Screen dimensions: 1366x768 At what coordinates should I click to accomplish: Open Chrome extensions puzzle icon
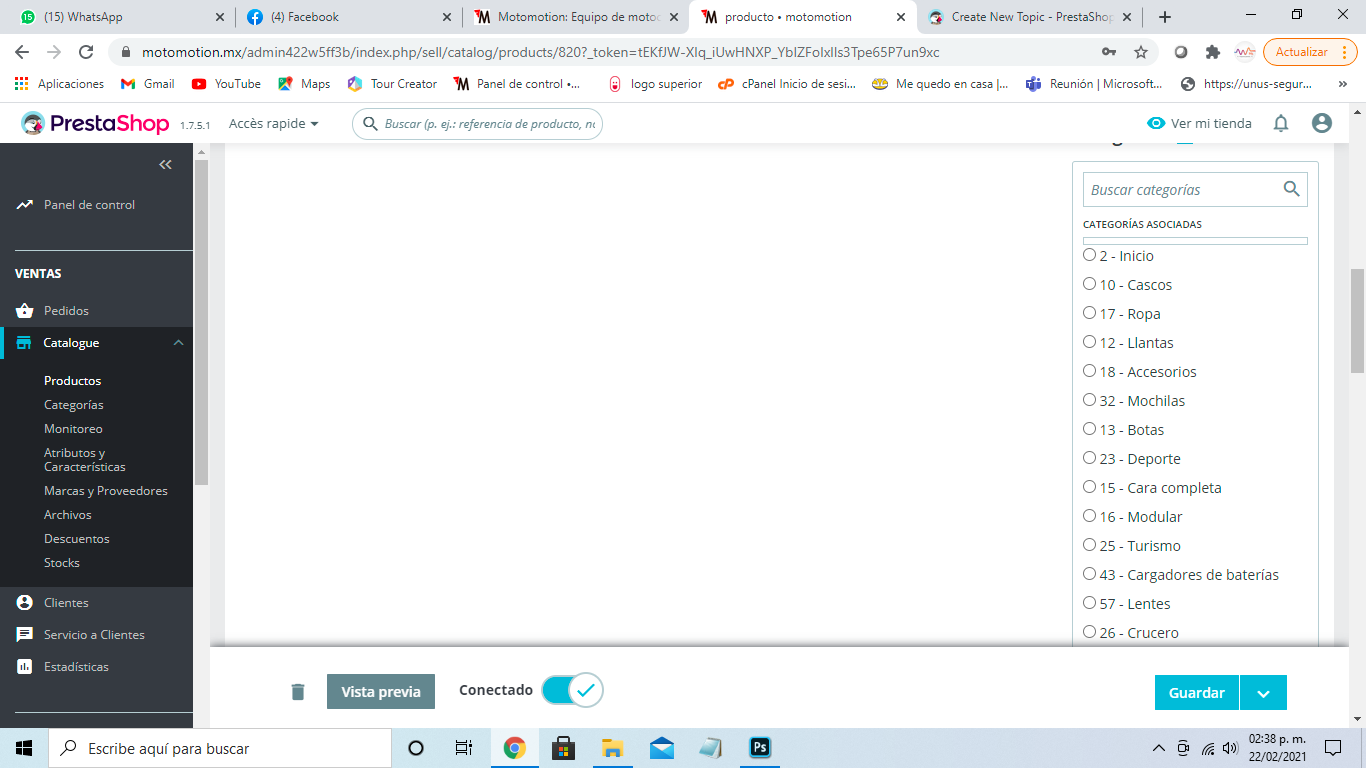click(1213, 52)
